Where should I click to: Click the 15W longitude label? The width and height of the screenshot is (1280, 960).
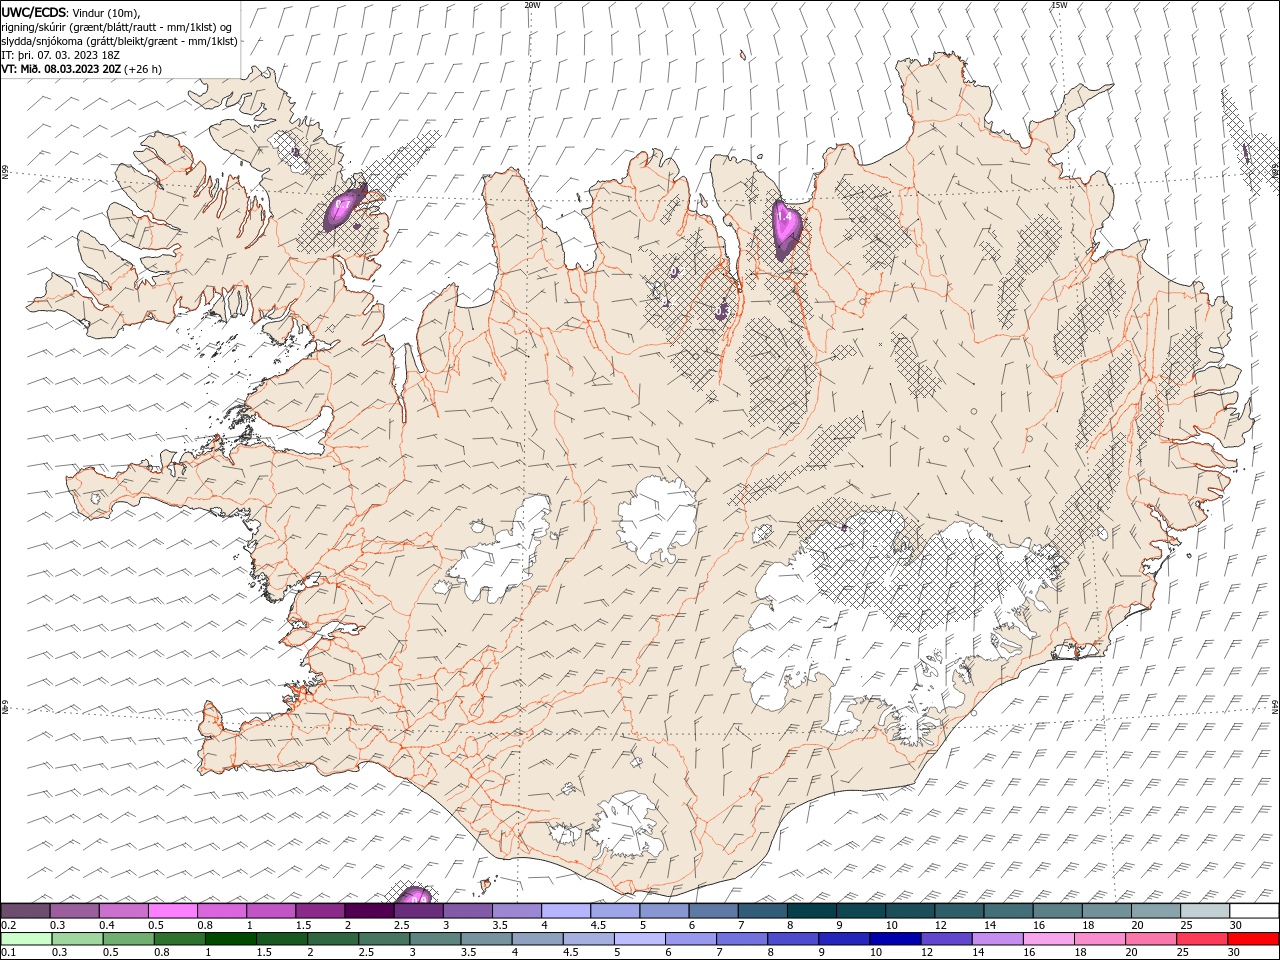click(1058, 5)
